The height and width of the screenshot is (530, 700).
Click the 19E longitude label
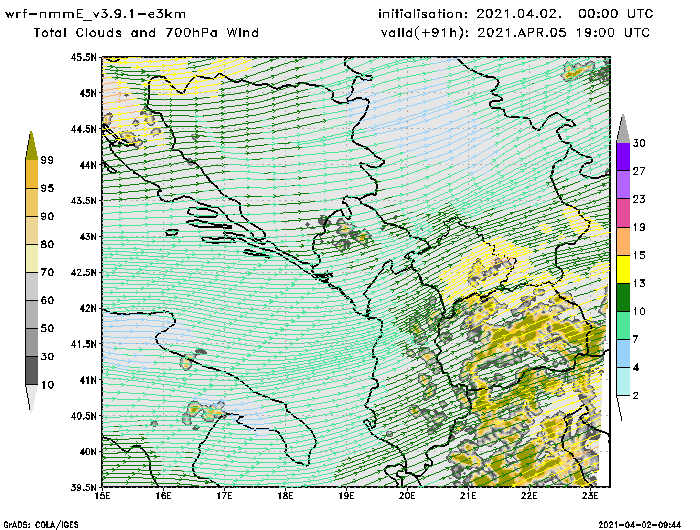pos(346,496)
